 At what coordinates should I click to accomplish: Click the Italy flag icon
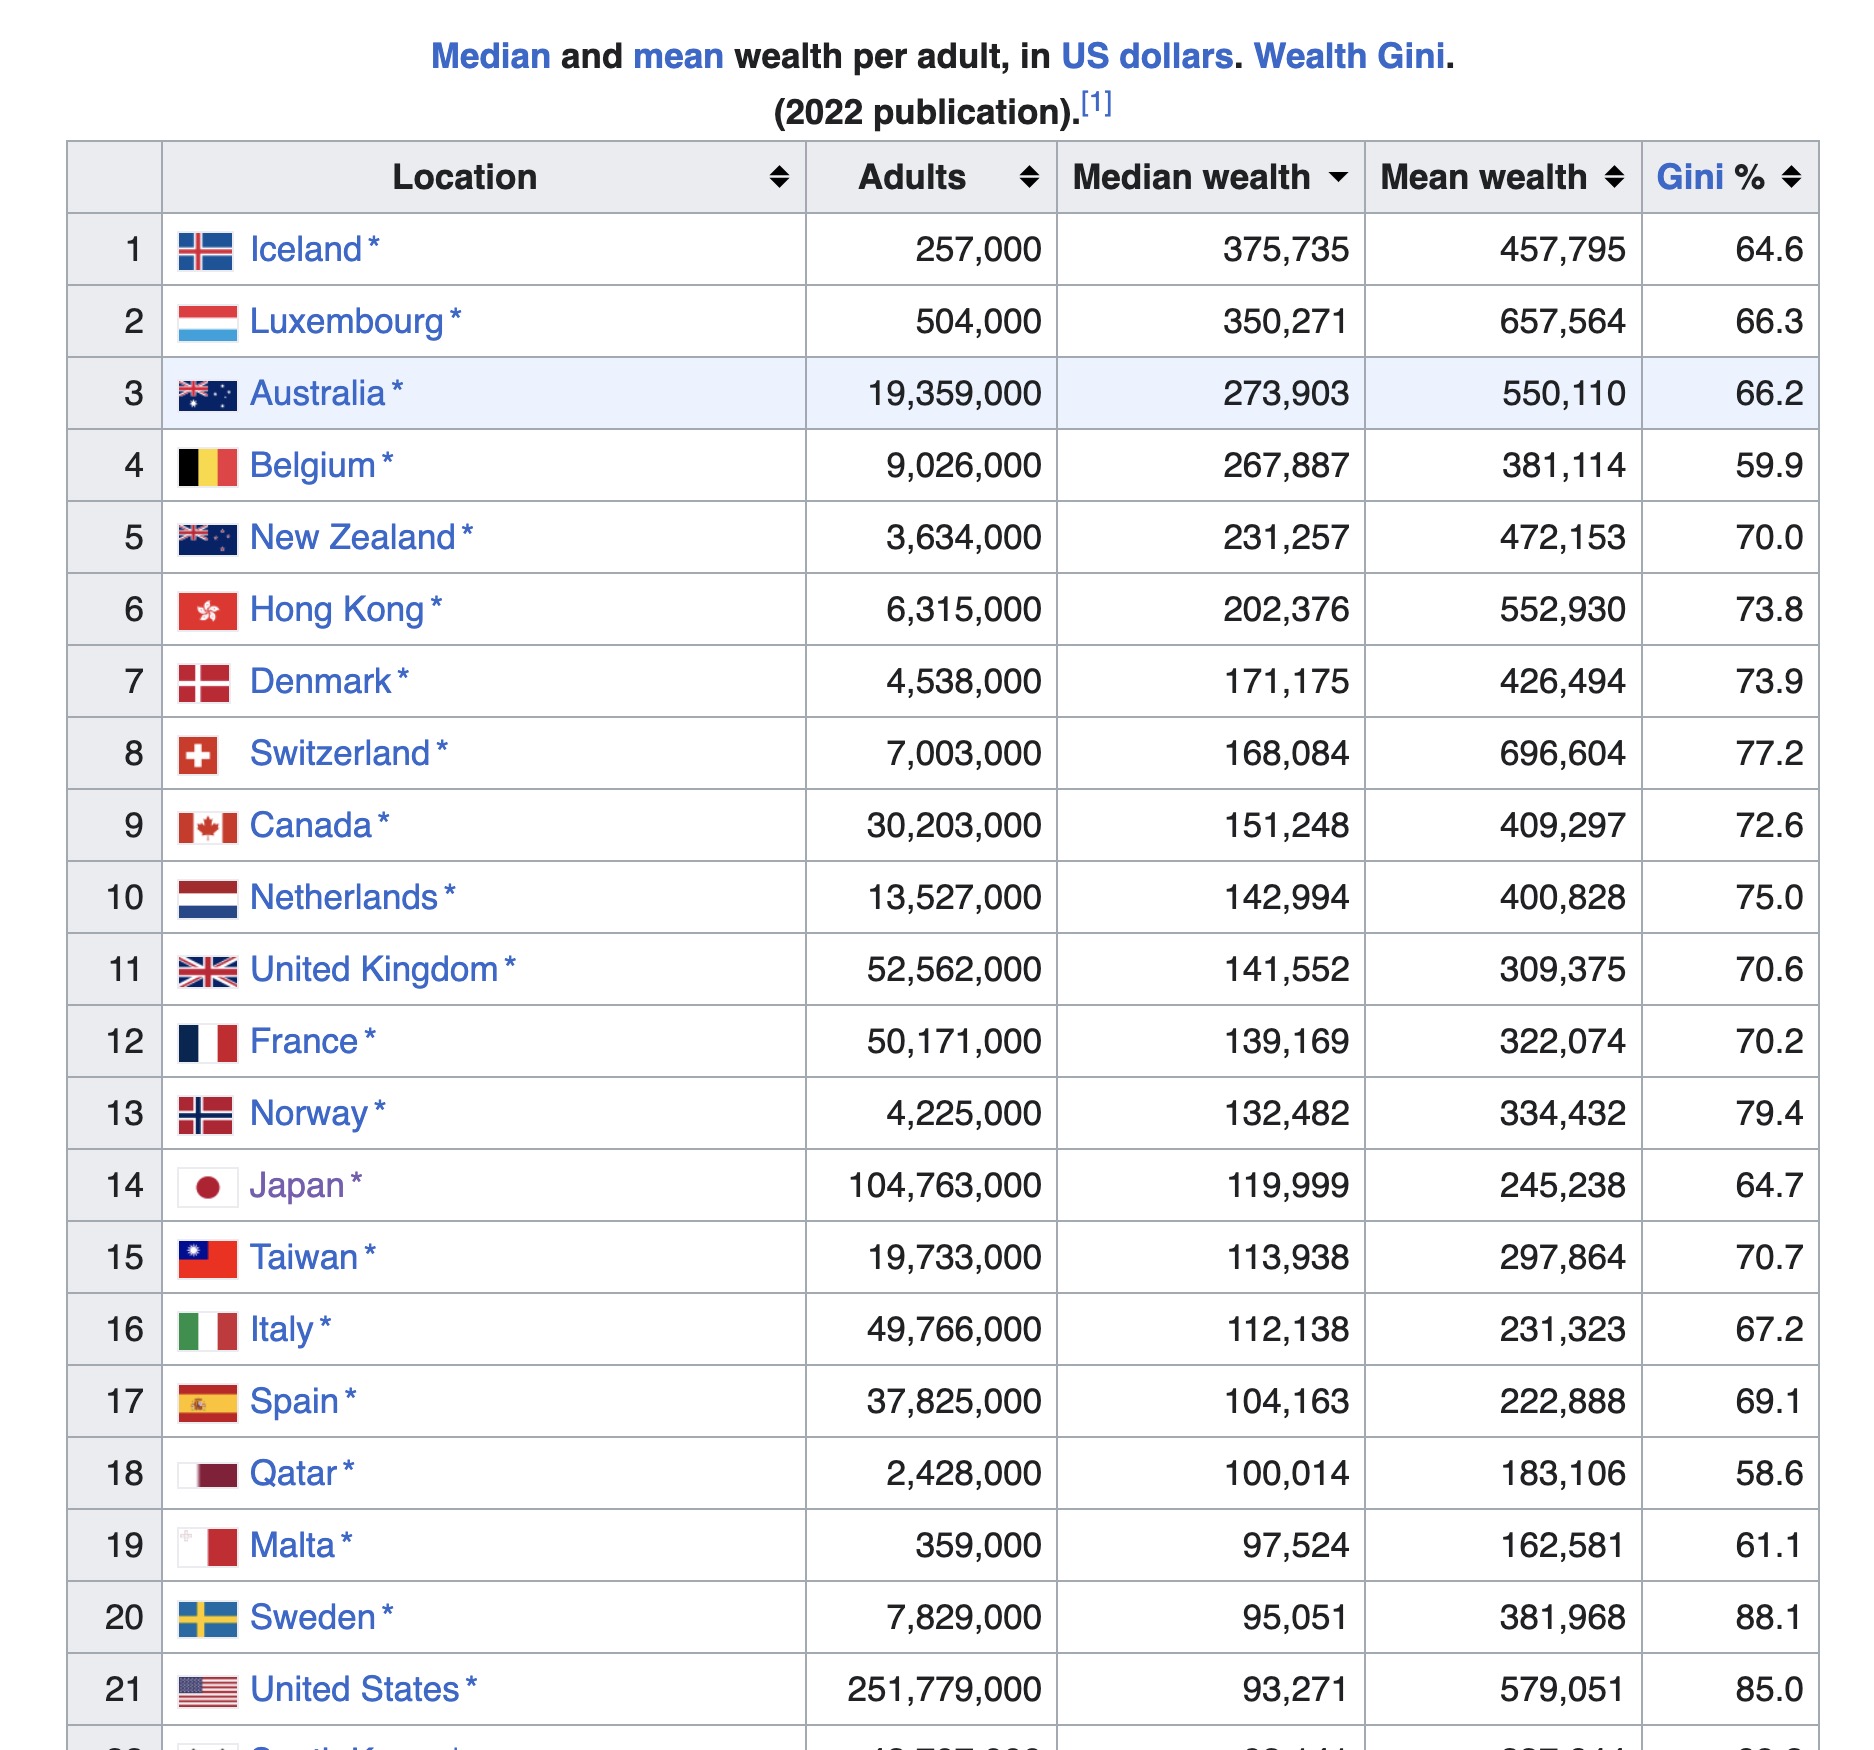[207, 1331]
